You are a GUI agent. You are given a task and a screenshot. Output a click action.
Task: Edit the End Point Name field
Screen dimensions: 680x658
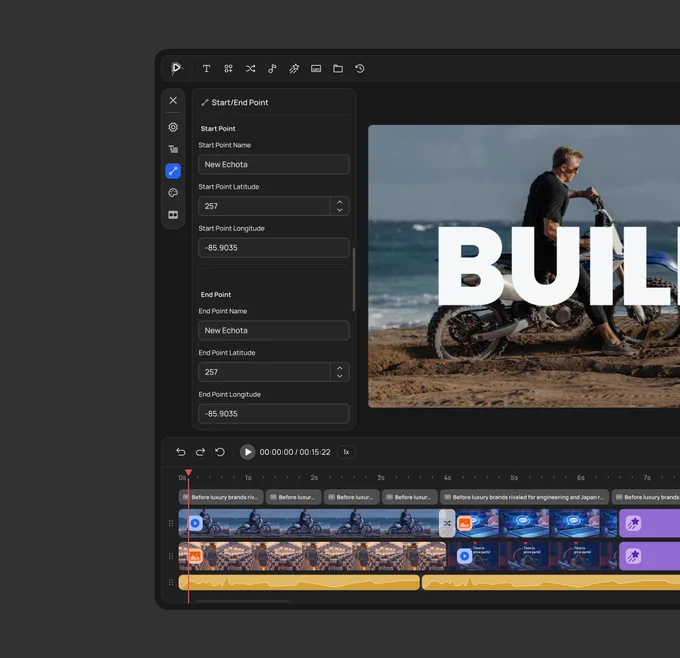click(274, 331)
